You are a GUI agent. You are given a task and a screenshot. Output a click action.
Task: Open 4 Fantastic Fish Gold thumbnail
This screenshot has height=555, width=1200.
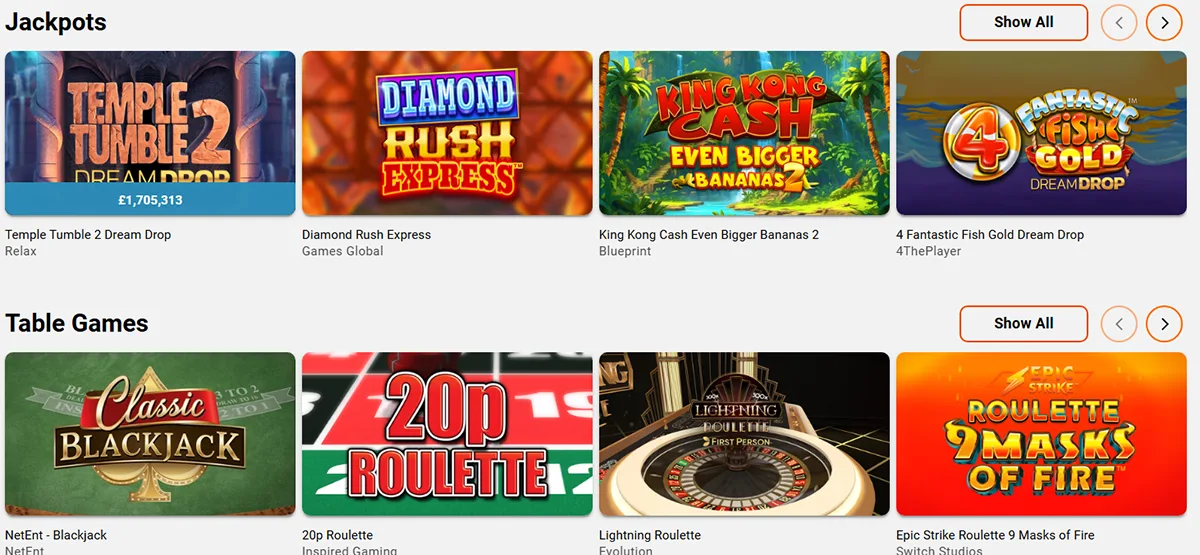point(1041,133)
